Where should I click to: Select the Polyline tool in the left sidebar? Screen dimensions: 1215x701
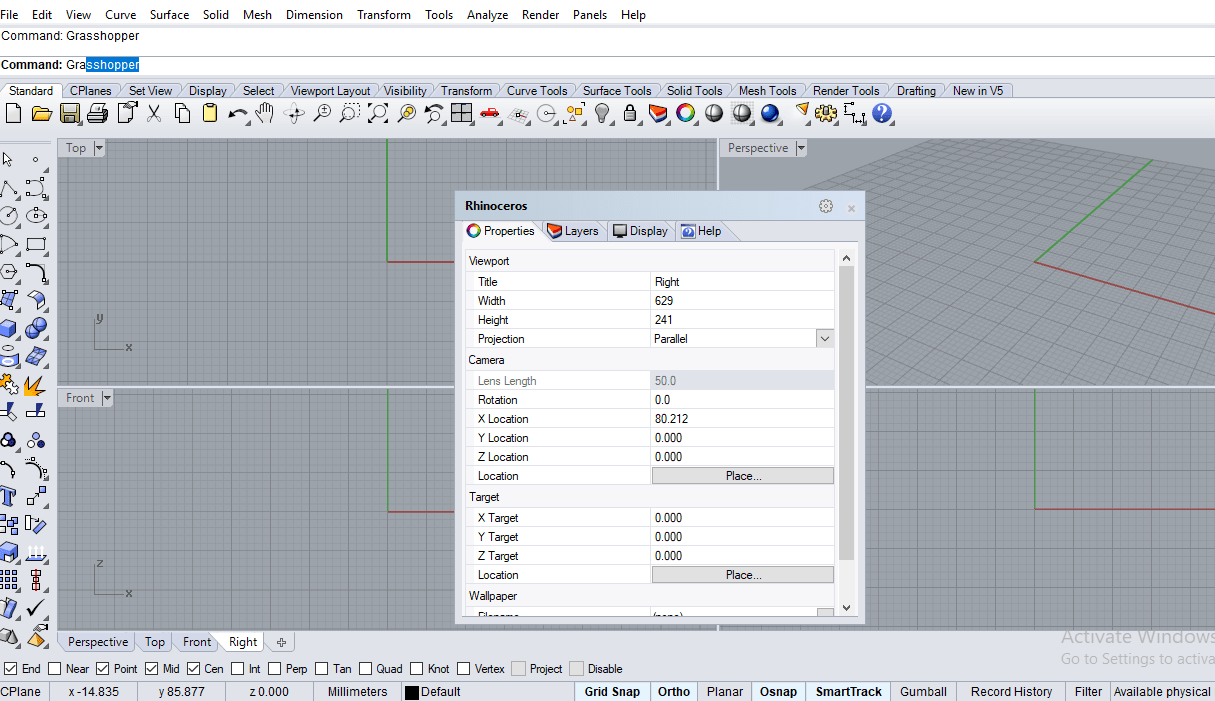click(9, 188)
